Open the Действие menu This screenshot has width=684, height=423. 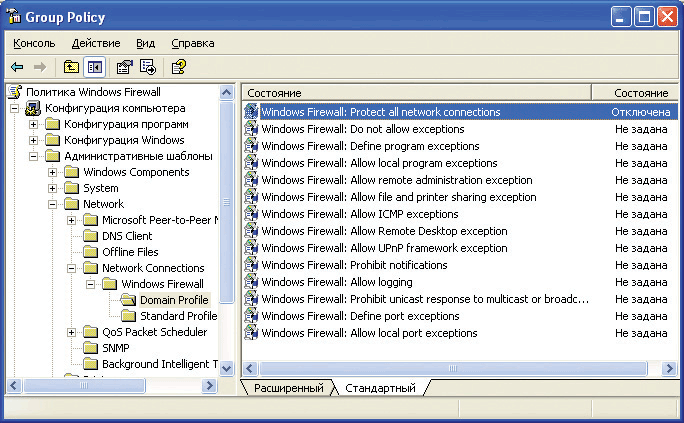pyautogui.click(x=96, y=43)
